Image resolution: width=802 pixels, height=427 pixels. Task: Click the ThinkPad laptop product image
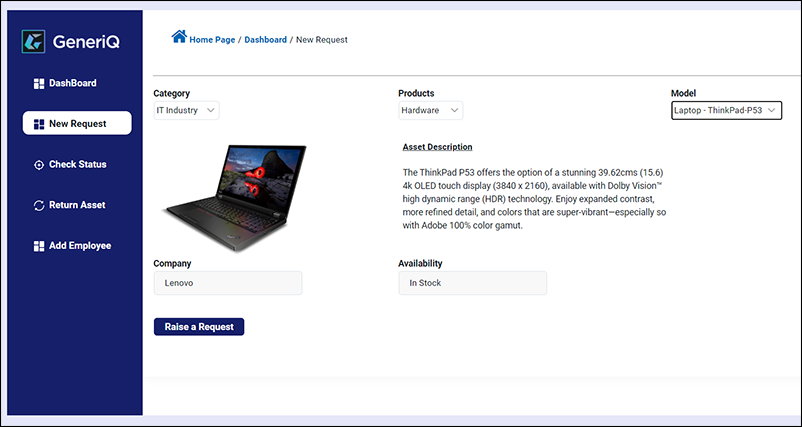pos(234,197)
